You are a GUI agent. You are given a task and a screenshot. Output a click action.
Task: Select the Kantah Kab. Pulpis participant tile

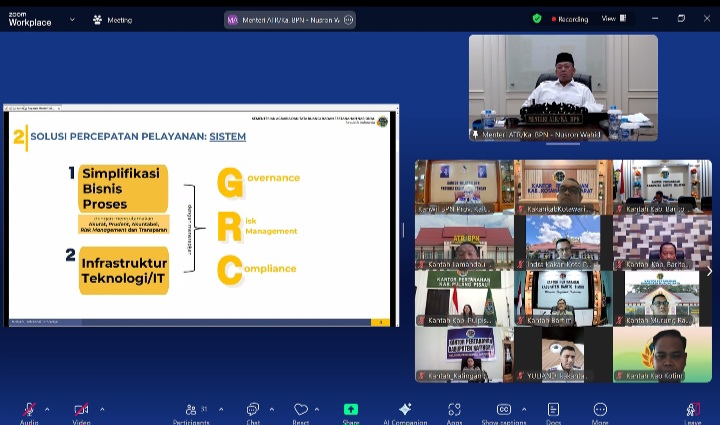click(x=464, y=298)
